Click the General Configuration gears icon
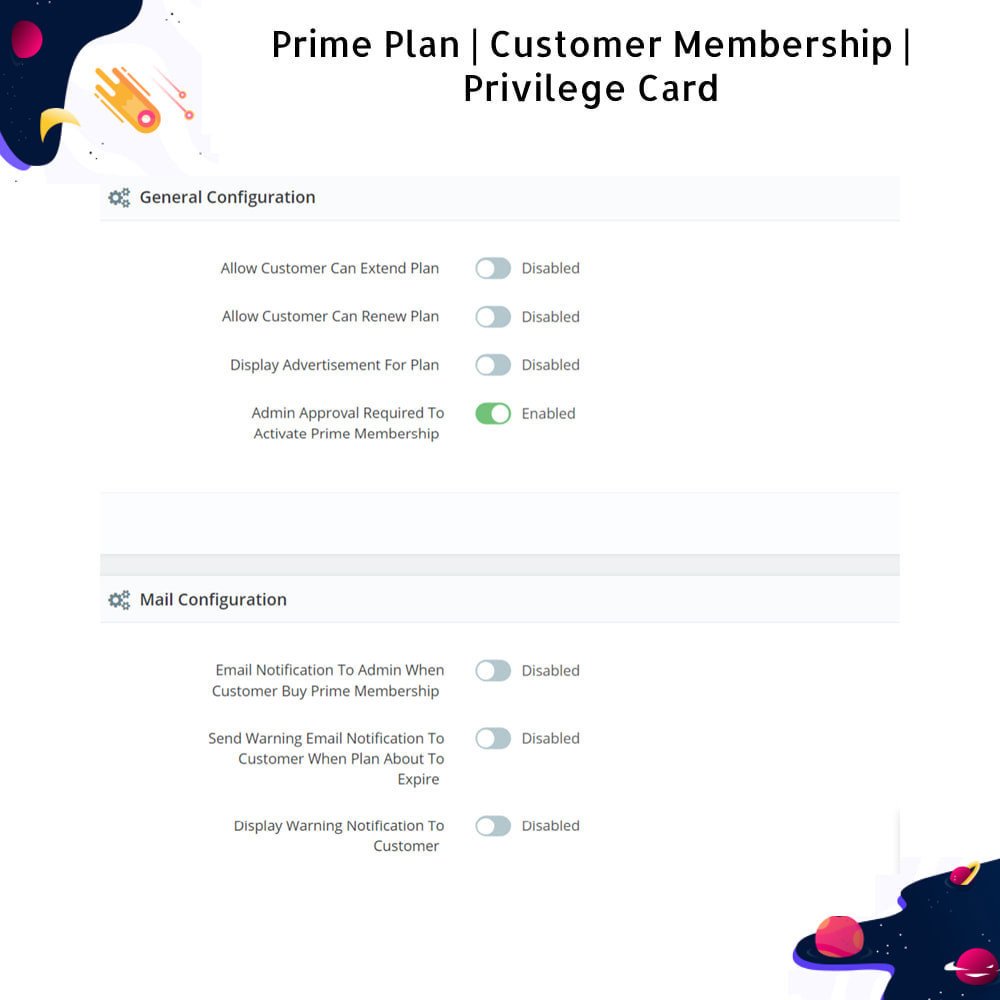This screenshot has height=1000, width=1000. [119, 198]
